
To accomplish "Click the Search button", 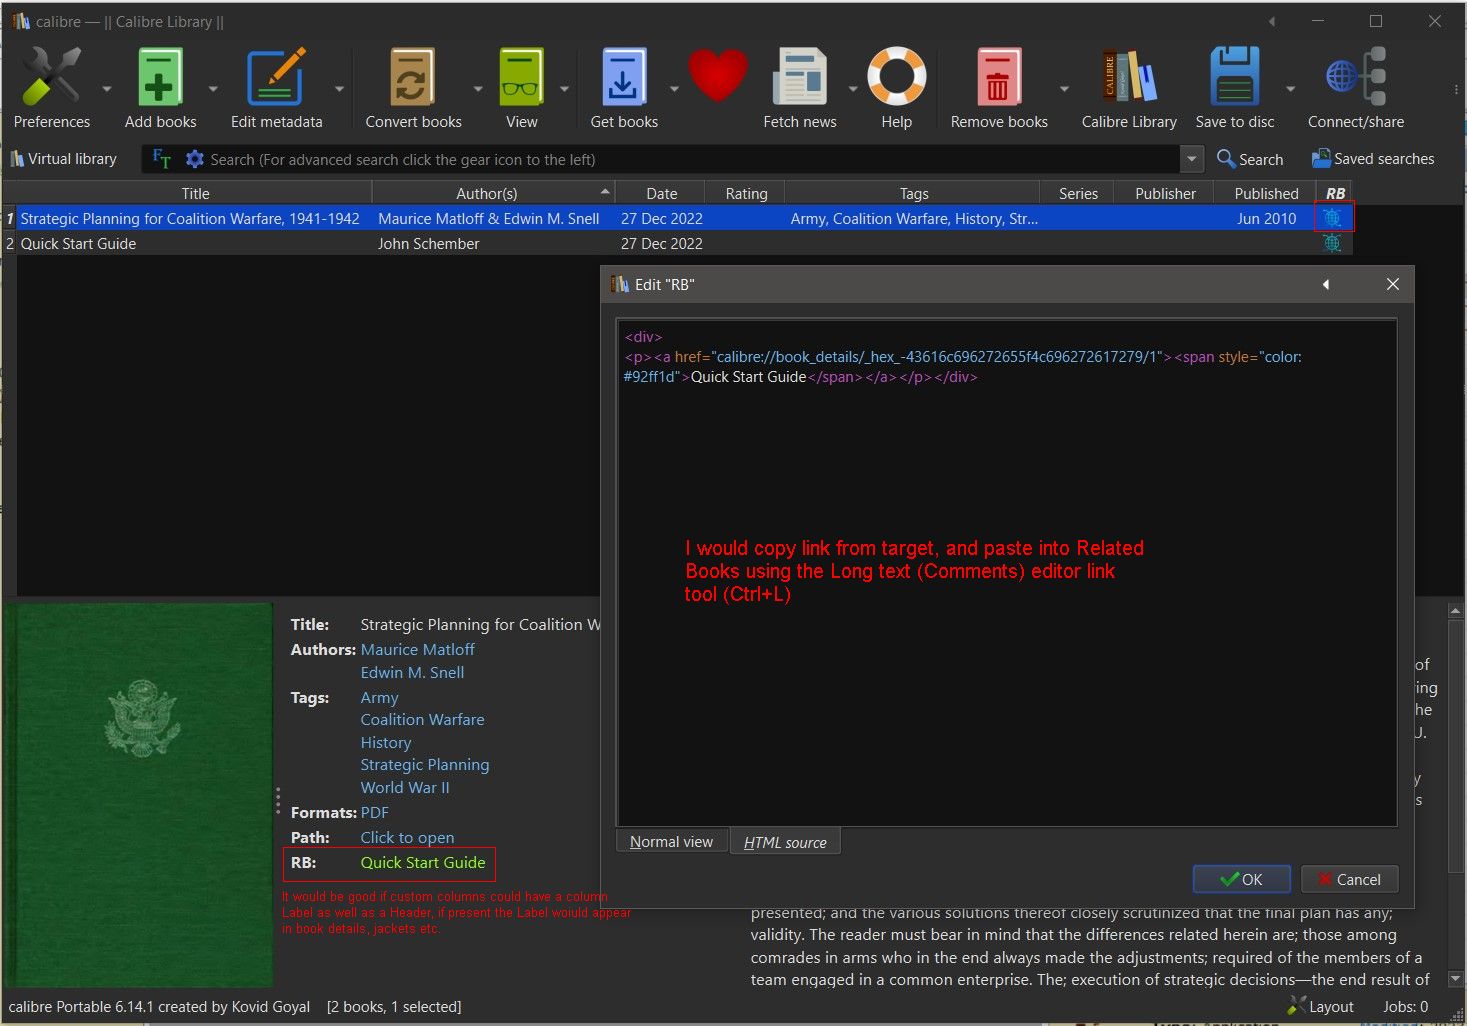I will click(1250, 159).
